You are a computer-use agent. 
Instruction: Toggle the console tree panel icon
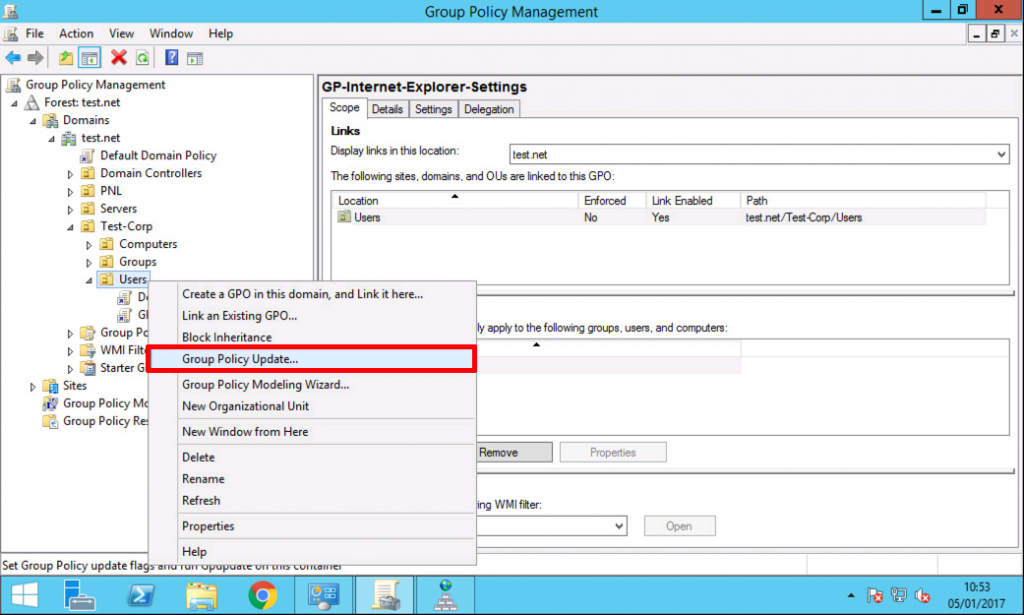click(89, 58)
